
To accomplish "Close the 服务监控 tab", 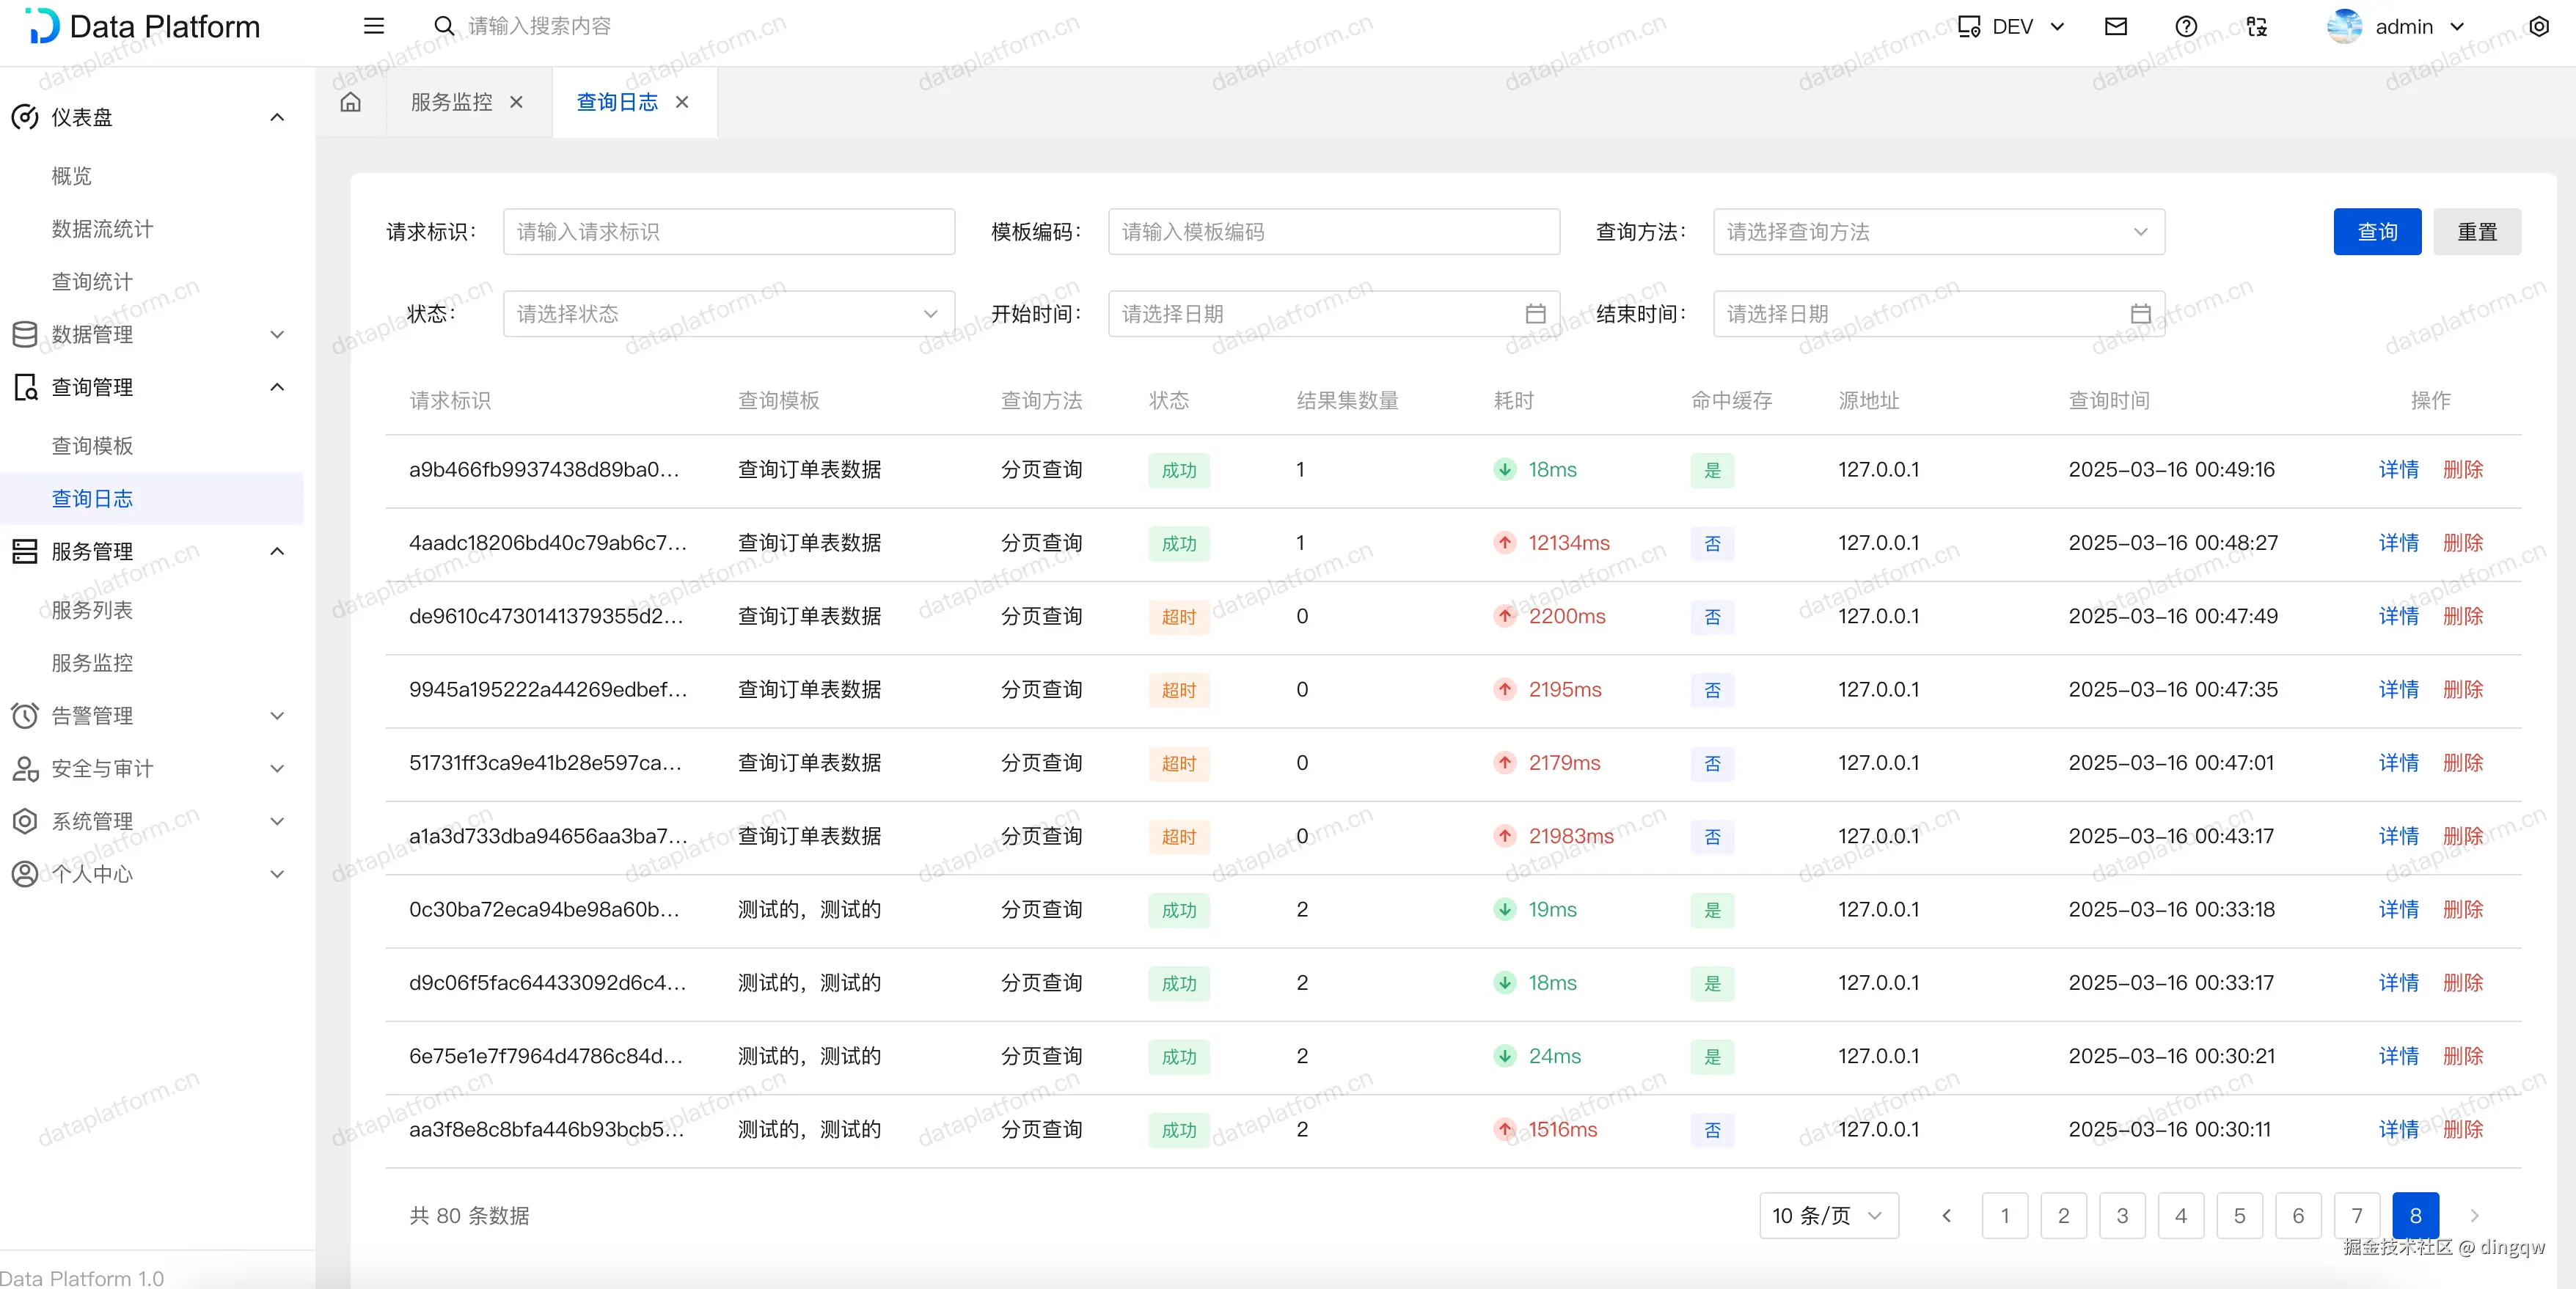I will pos(516,102).
